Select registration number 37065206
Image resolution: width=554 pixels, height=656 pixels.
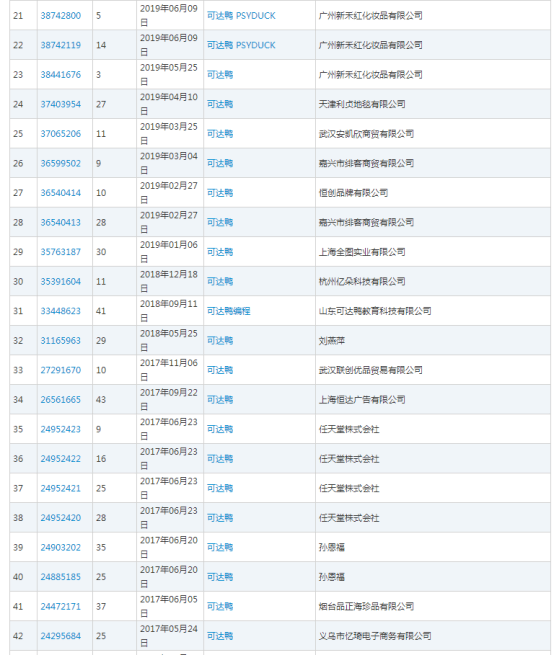[x=61, y=134]
